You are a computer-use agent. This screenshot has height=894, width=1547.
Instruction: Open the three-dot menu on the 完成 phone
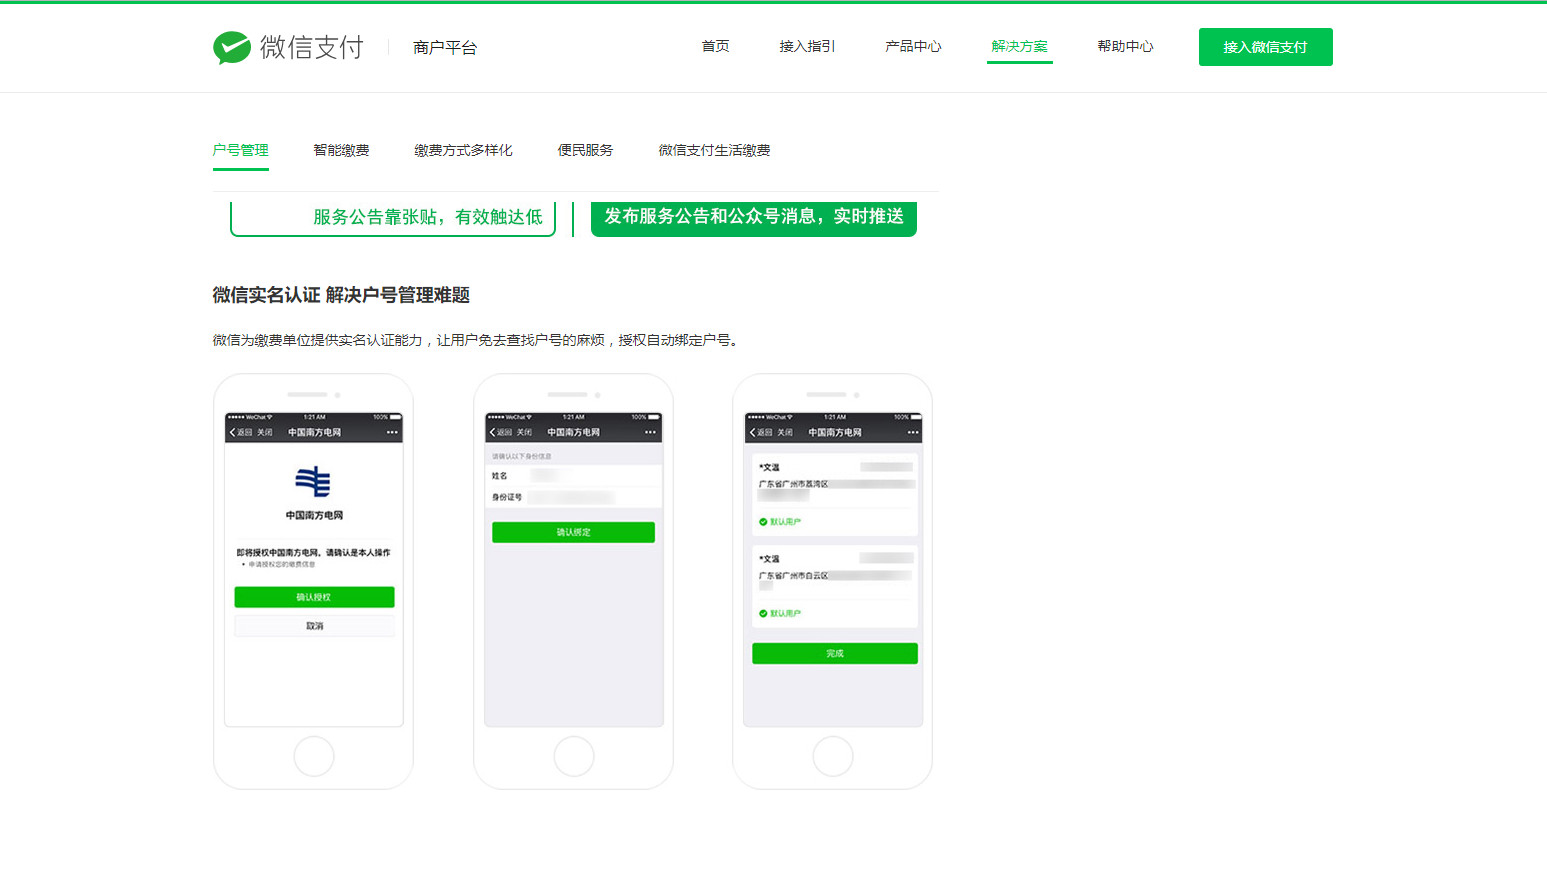pyautogui.click(x=912, y=432)
